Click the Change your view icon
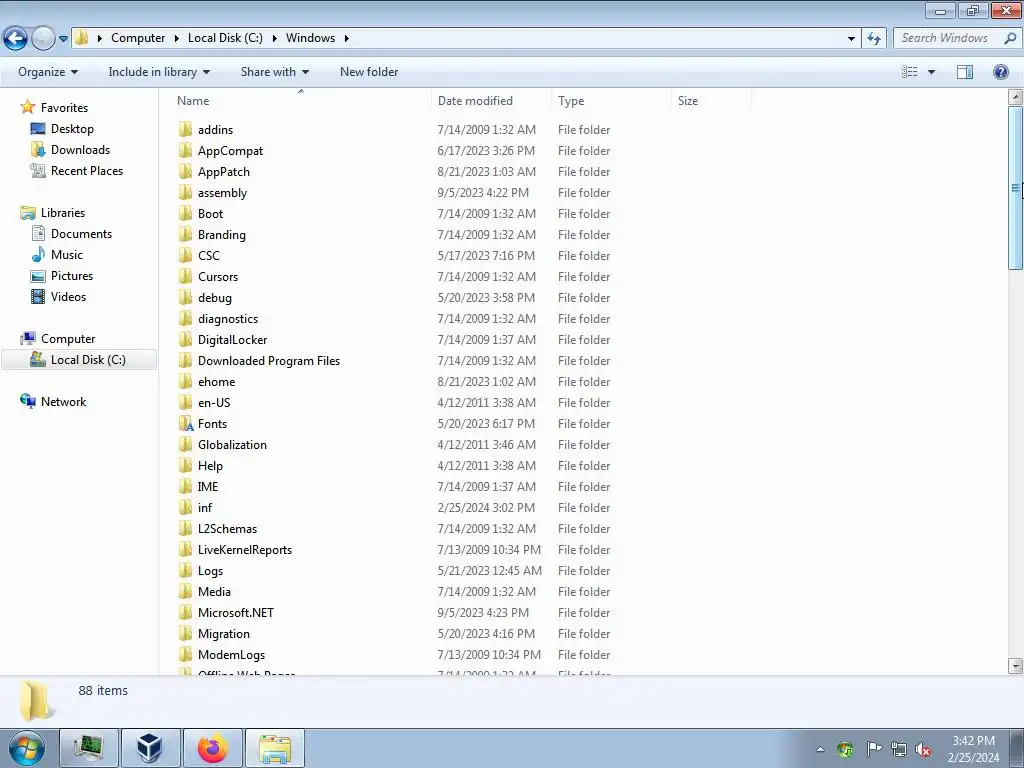The height and width of the screenshot is (768, 1024). (910, 72)
